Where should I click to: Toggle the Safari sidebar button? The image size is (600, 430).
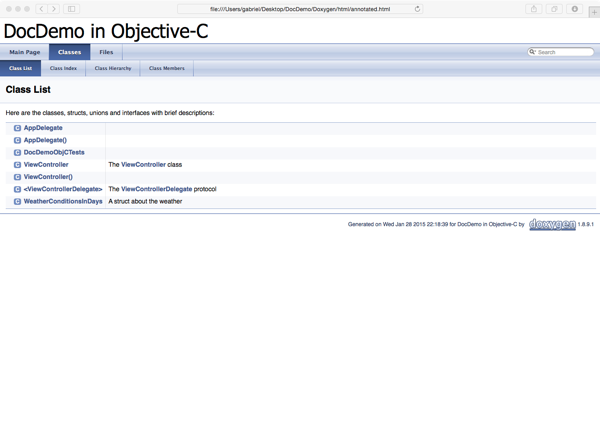(72, 9)
